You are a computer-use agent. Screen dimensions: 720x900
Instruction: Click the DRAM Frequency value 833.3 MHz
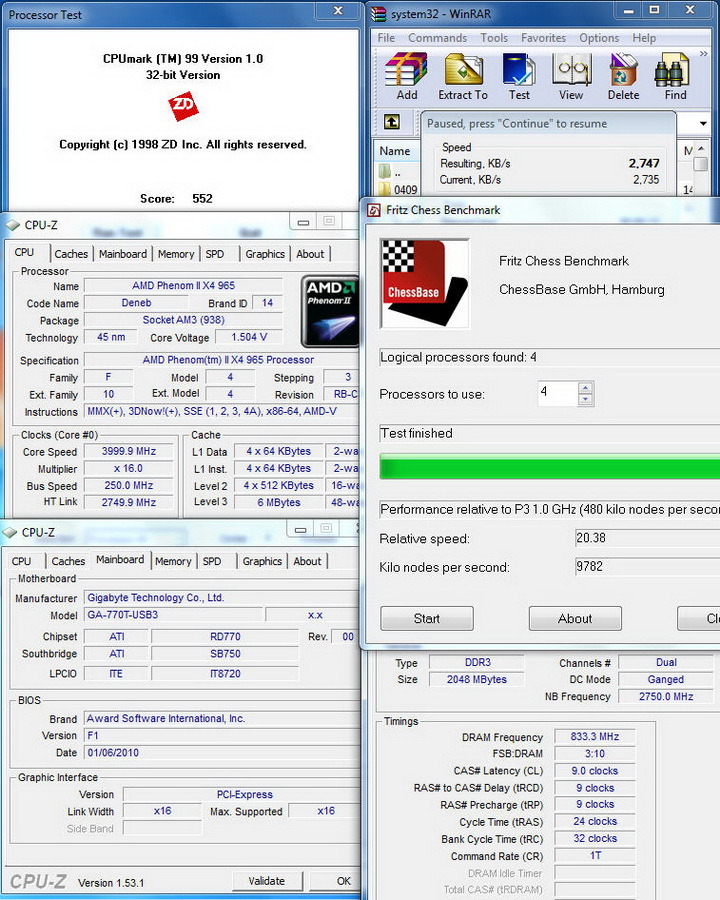[595, 736]
